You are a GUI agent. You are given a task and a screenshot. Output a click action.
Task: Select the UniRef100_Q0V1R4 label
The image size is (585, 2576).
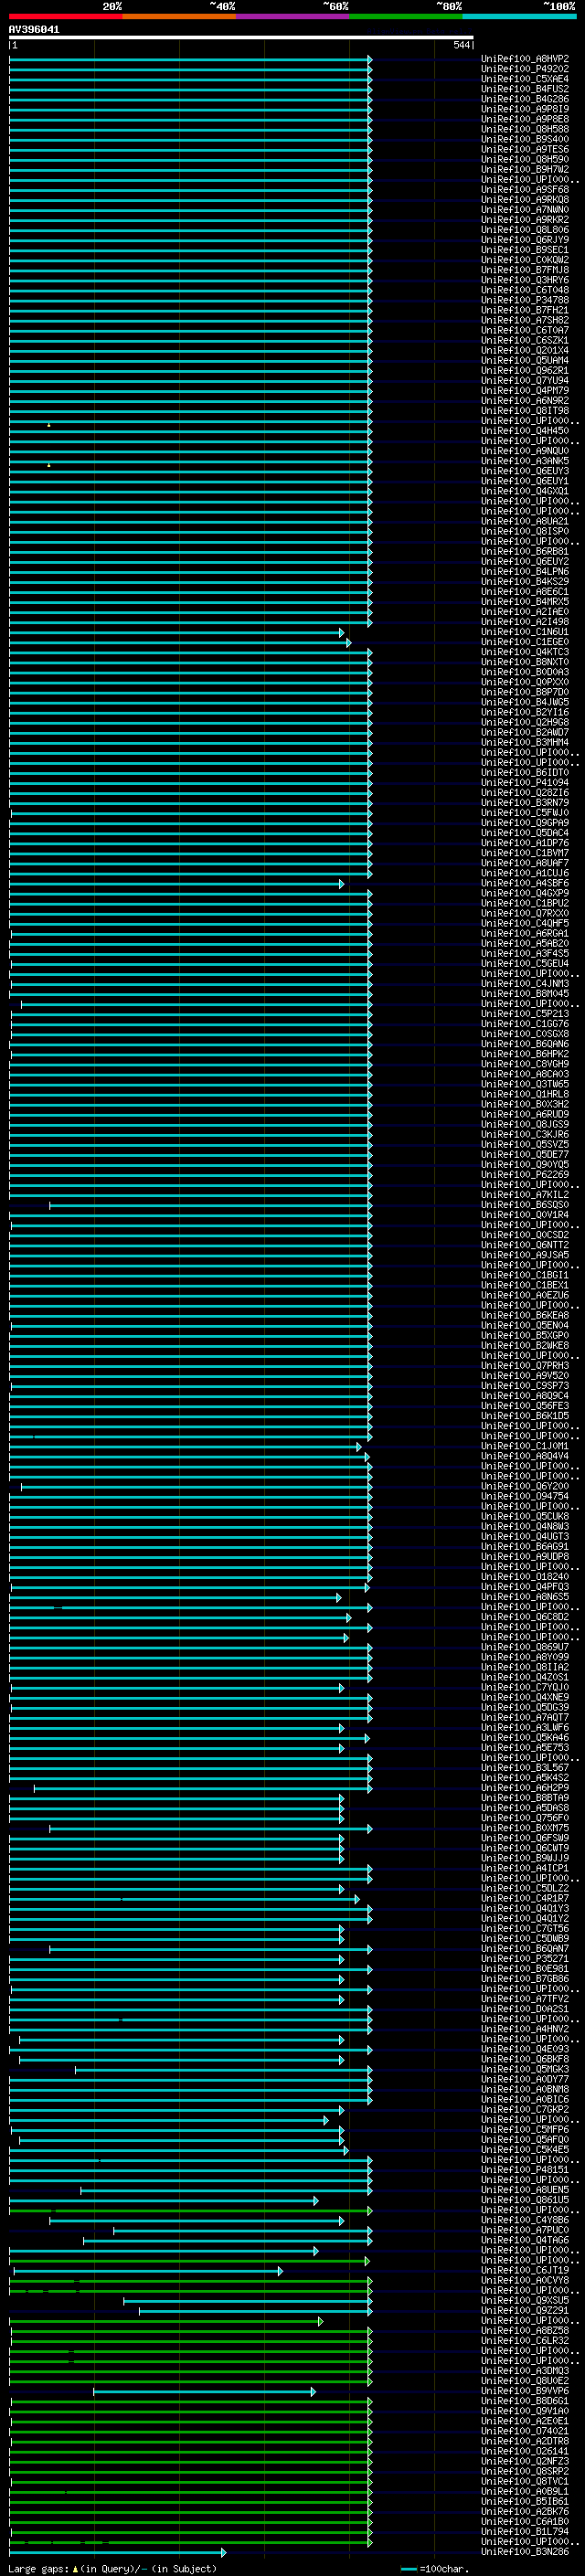[x=525, y=1215]
